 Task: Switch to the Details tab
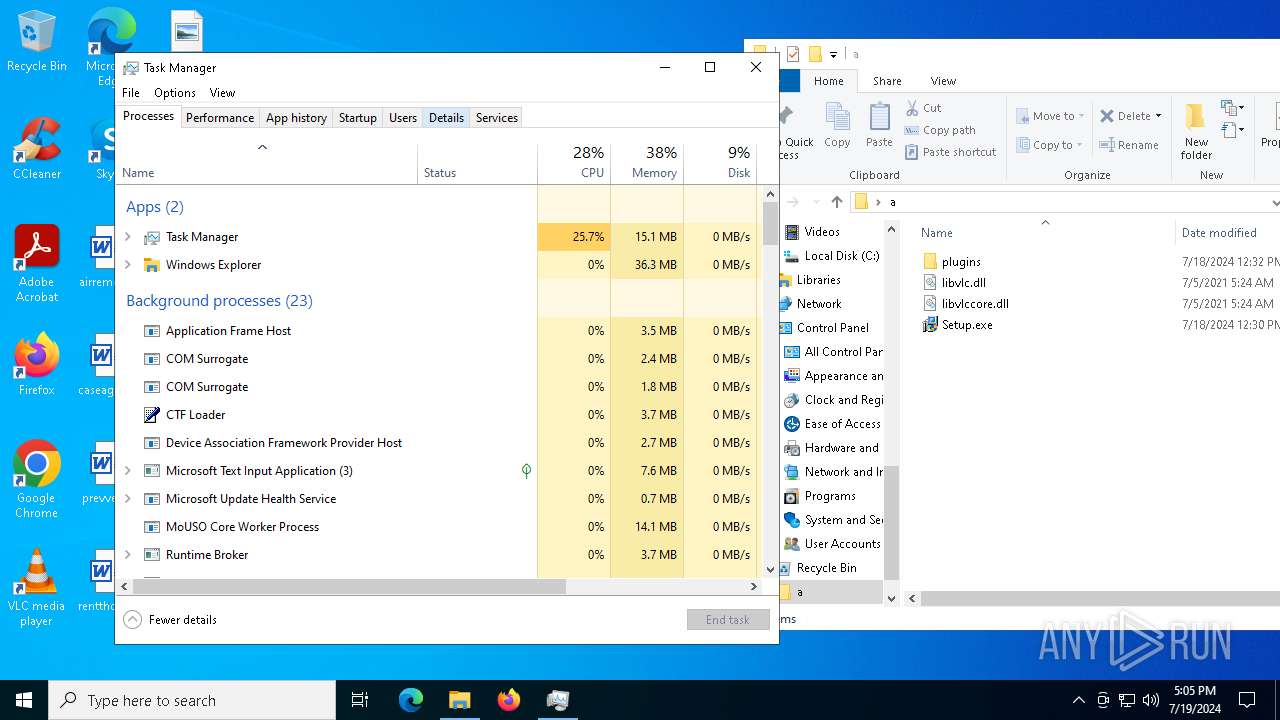[x=446, y=118]
